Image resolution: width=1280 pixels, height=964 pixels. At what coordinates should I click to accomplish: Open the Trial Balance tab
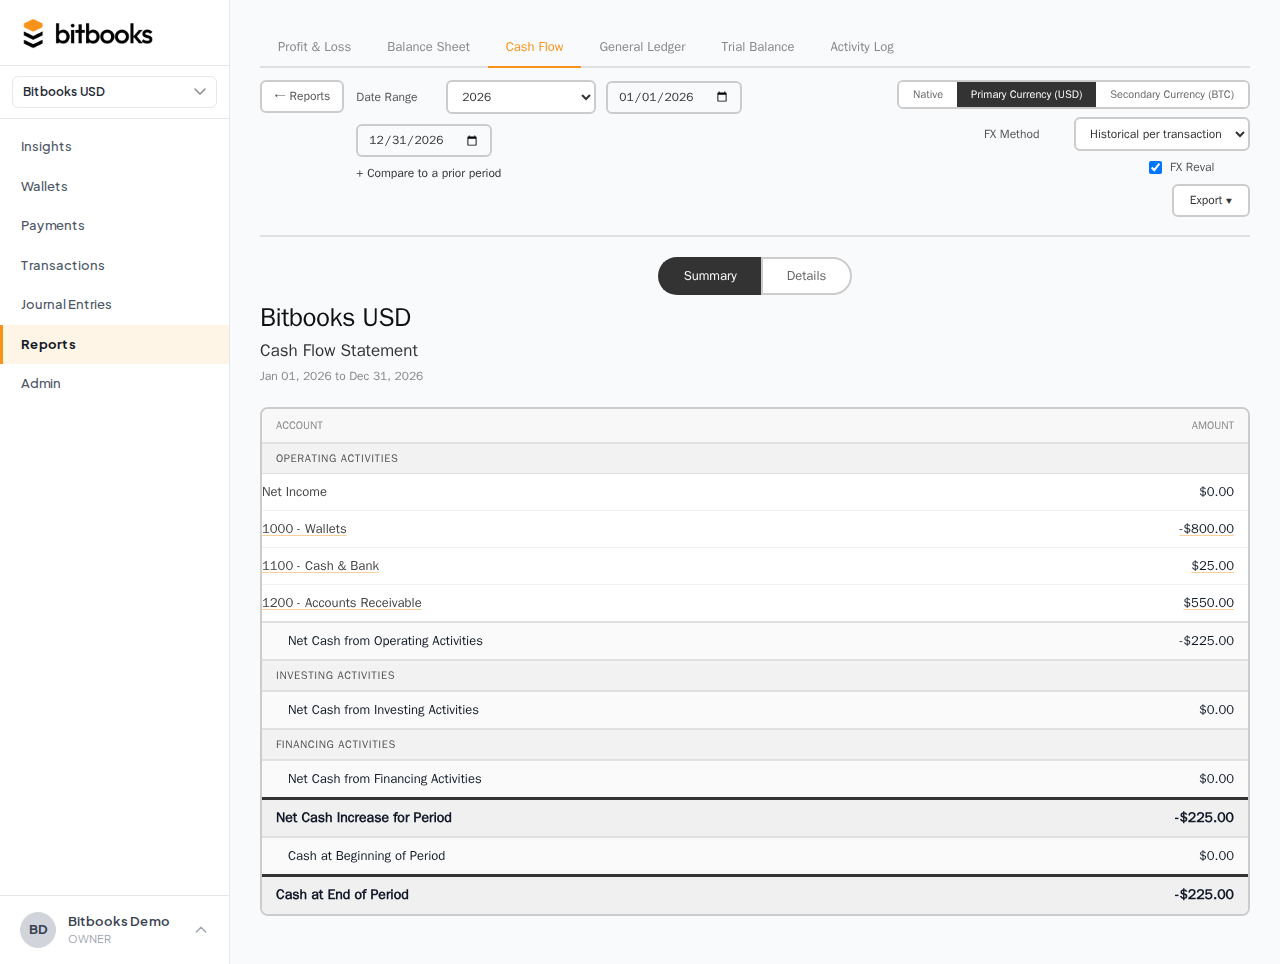[x=757, y=47]
